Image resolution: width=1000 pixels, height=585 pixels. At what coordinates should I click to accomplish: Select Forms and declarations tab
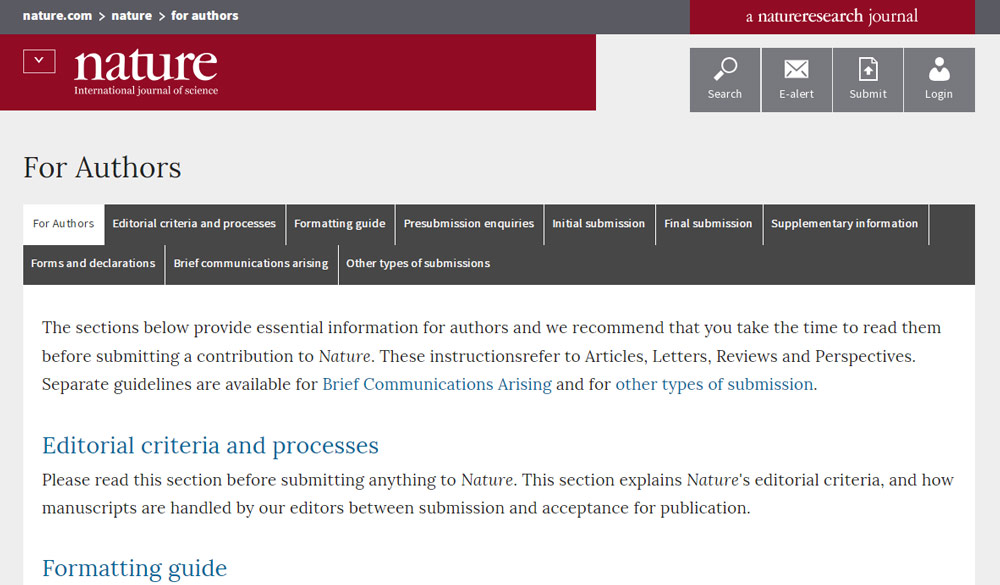[93, 264]
